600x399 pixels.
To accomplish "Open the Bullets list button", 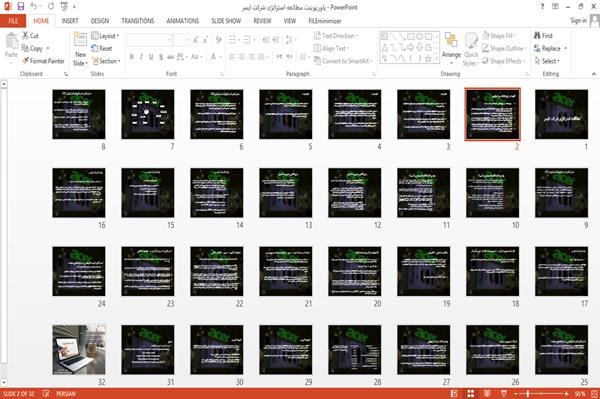I will tap(233, 39).
